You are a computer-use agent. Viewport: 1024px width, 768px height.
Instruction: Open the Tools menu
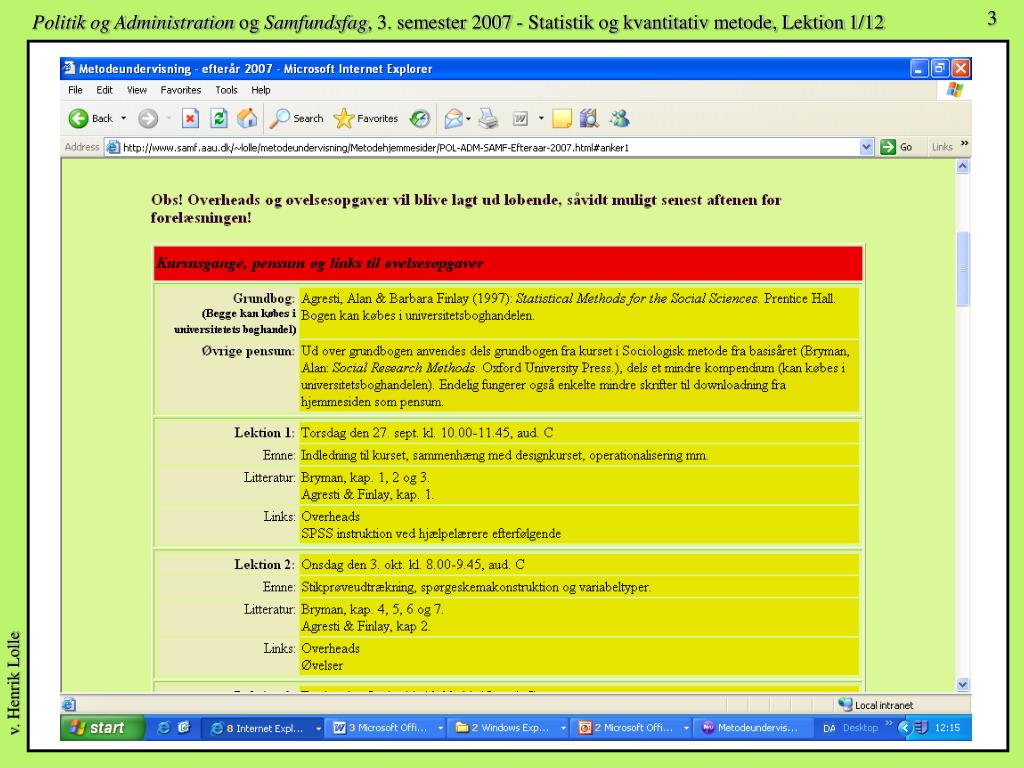click(227, 90)
